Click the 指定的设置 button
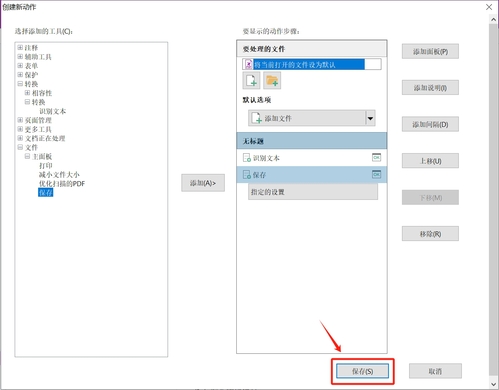499x390 pixels. click(x=313, y=192)
